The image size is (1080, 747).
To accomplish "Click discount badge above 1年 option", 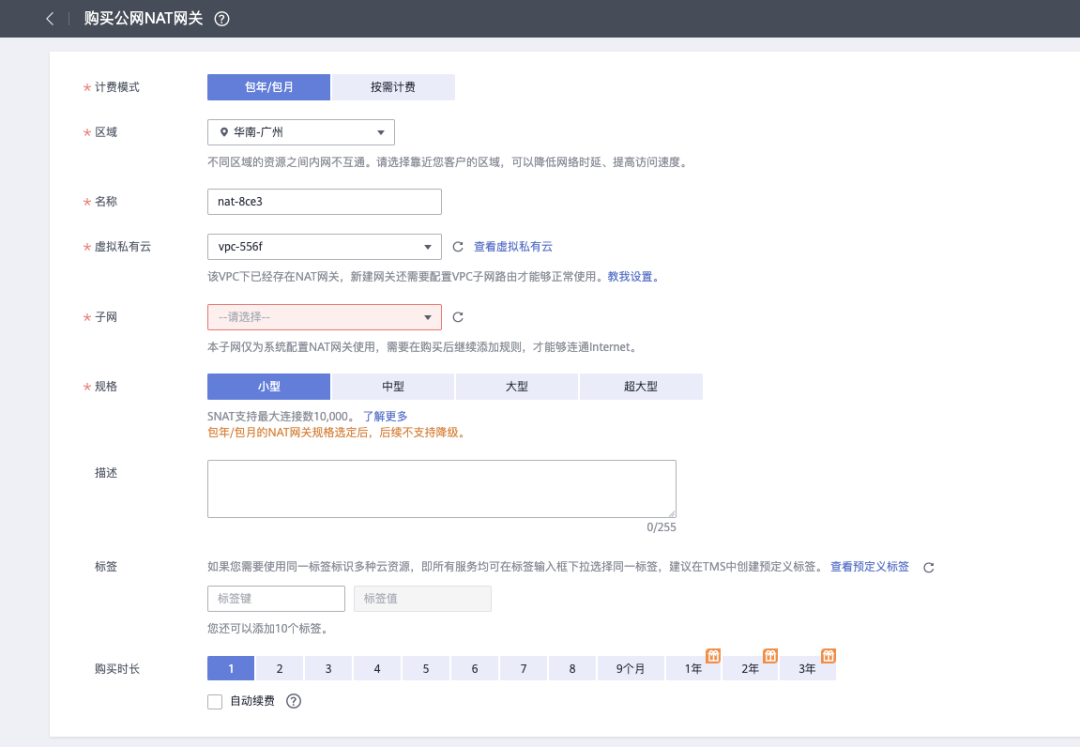I will point(713,656).
